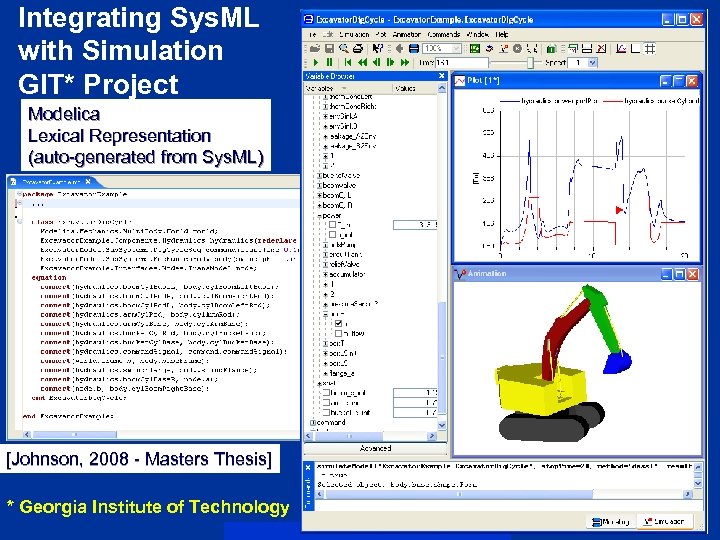Image resolution: width=720 pixels, height=540 pixels.
Task: Click the translate model toolbar icon
Action: point(489,48)
